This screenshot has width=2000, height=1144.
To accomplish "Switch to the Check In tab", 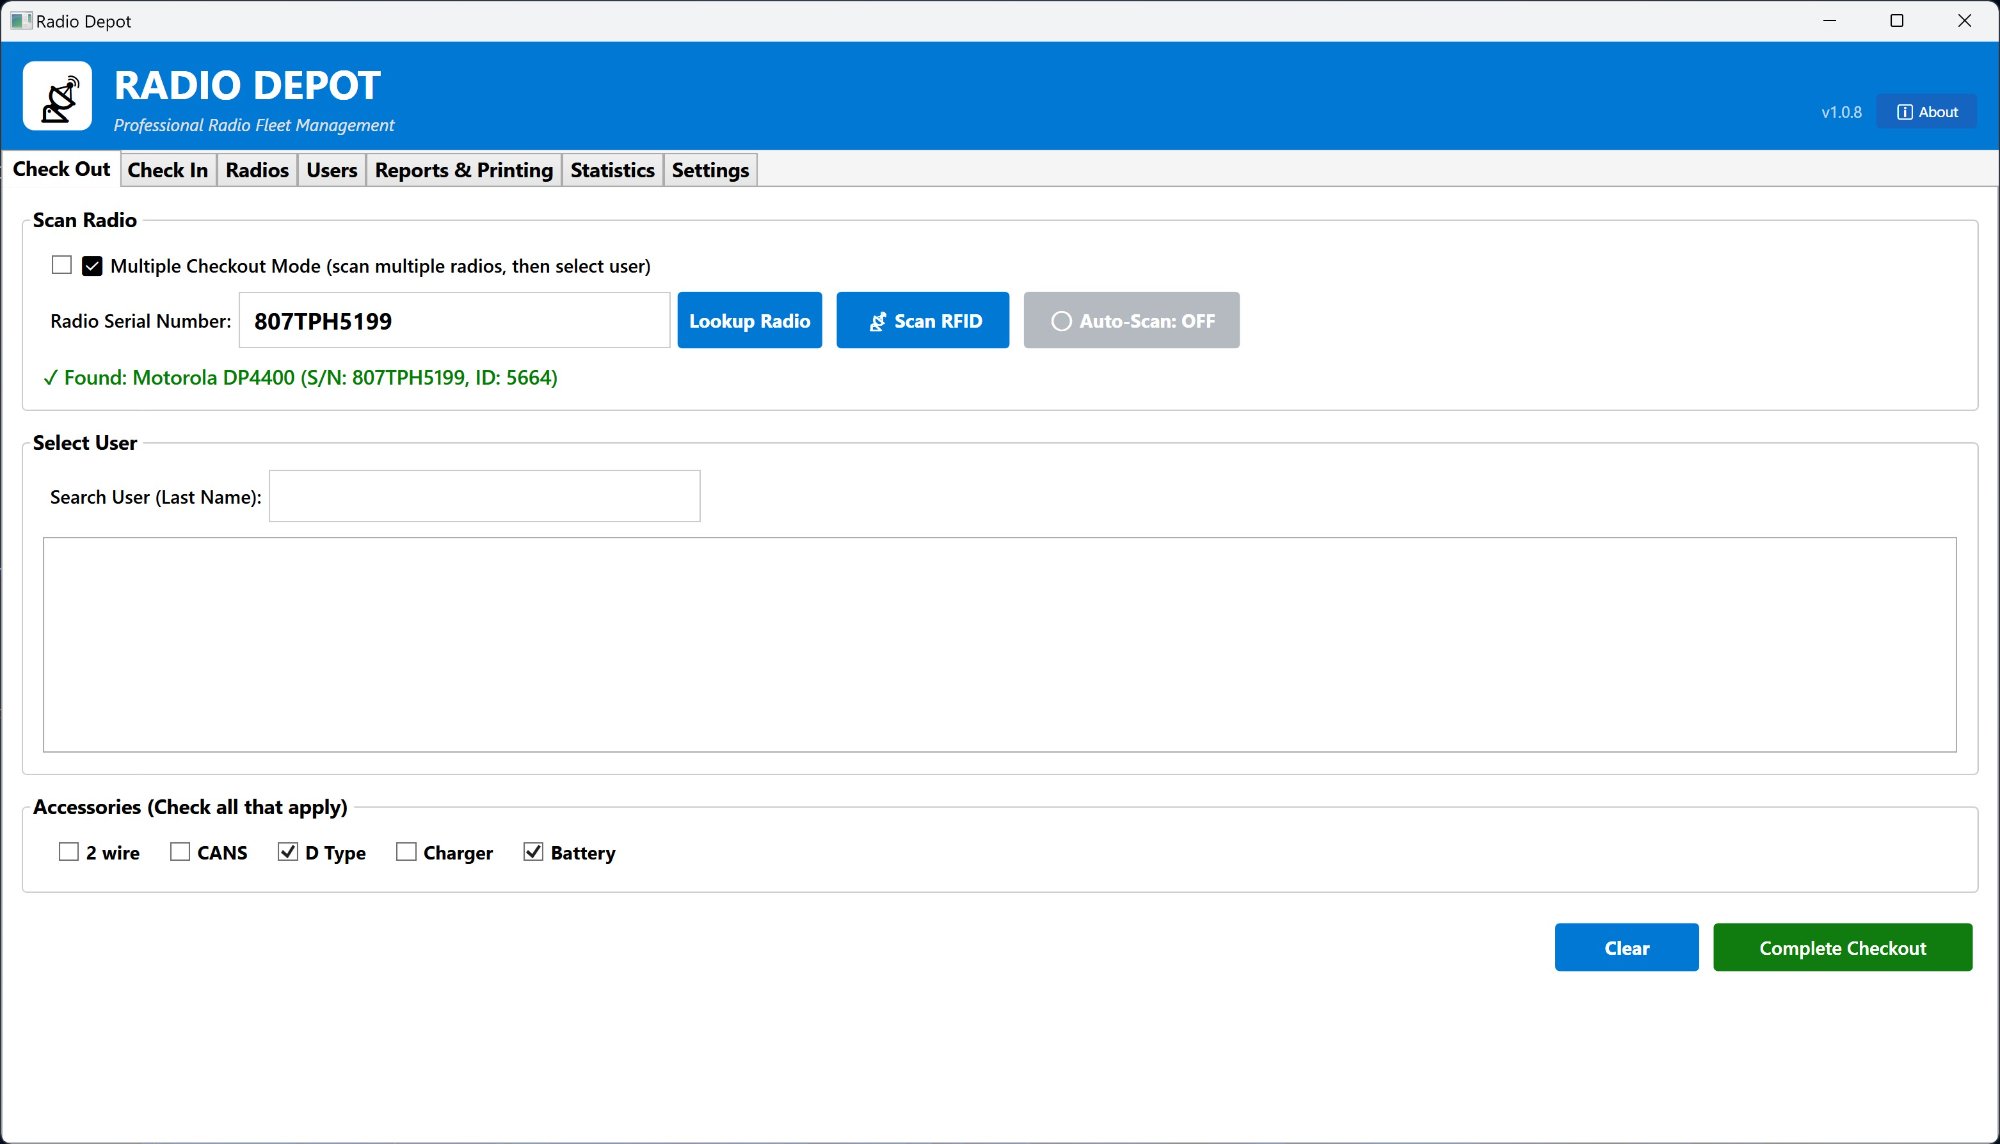I will pyautogui.click(x=168, y=170).
